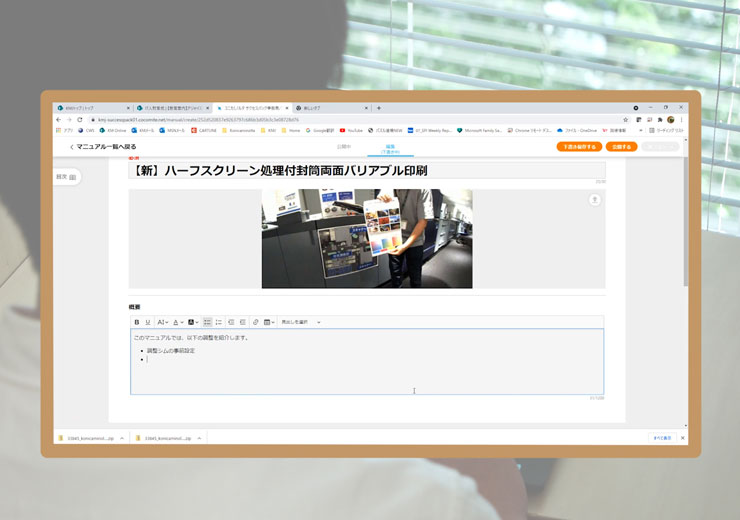Viewport: 740px width, 520px height.
Task: Switch to the 公開中 tab
Action: (345, 147)
